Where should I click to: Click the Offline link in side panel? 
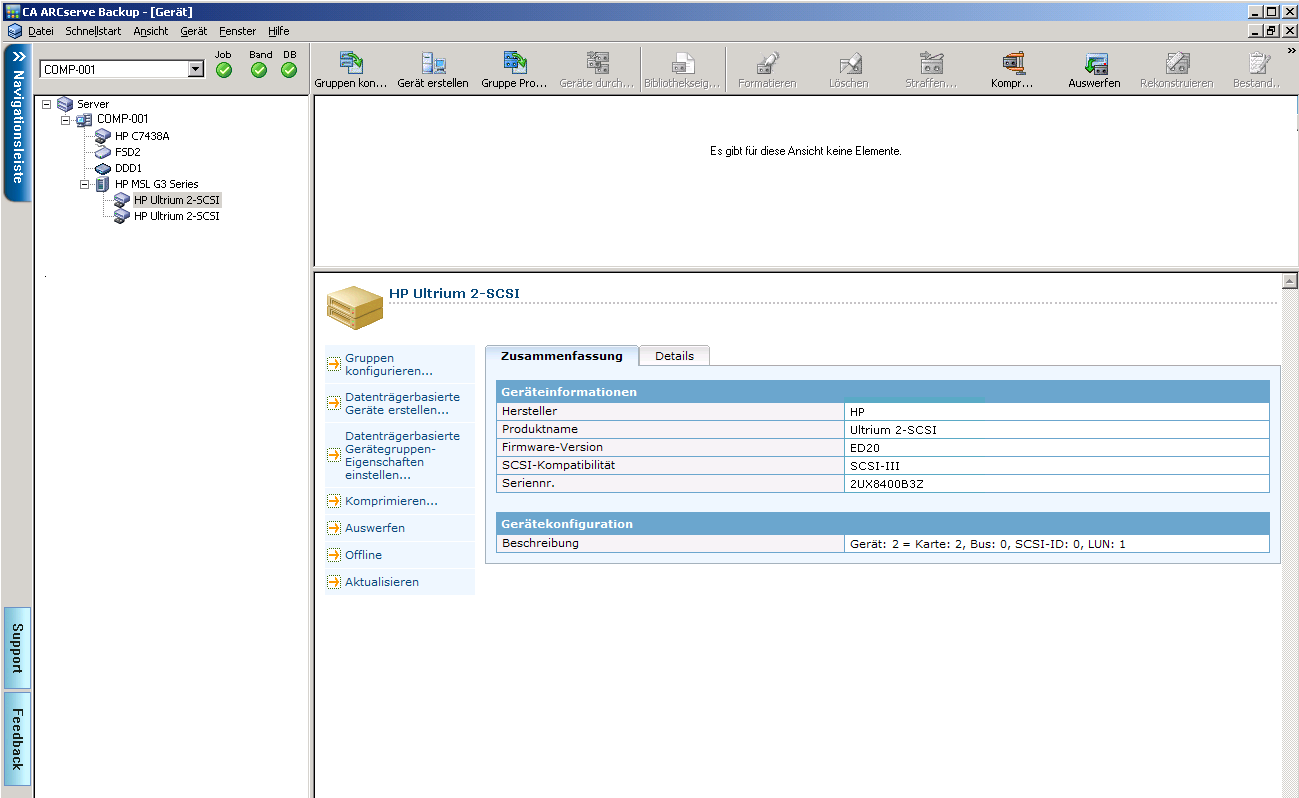click(363, 555)
